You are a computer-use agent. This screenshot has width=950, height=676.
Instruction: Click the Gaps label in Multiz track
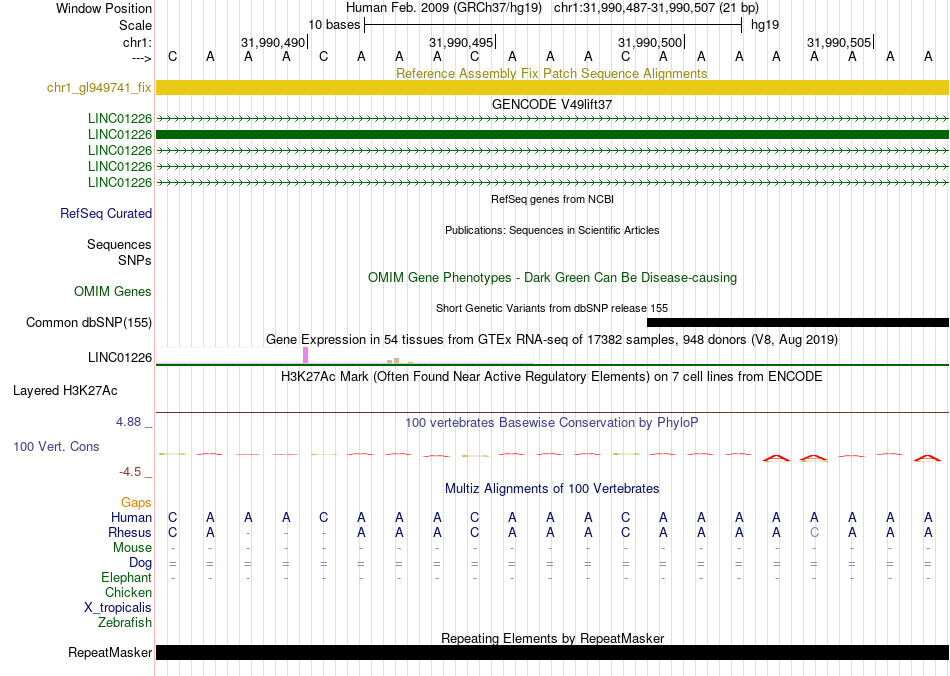[x=136, y=502]
